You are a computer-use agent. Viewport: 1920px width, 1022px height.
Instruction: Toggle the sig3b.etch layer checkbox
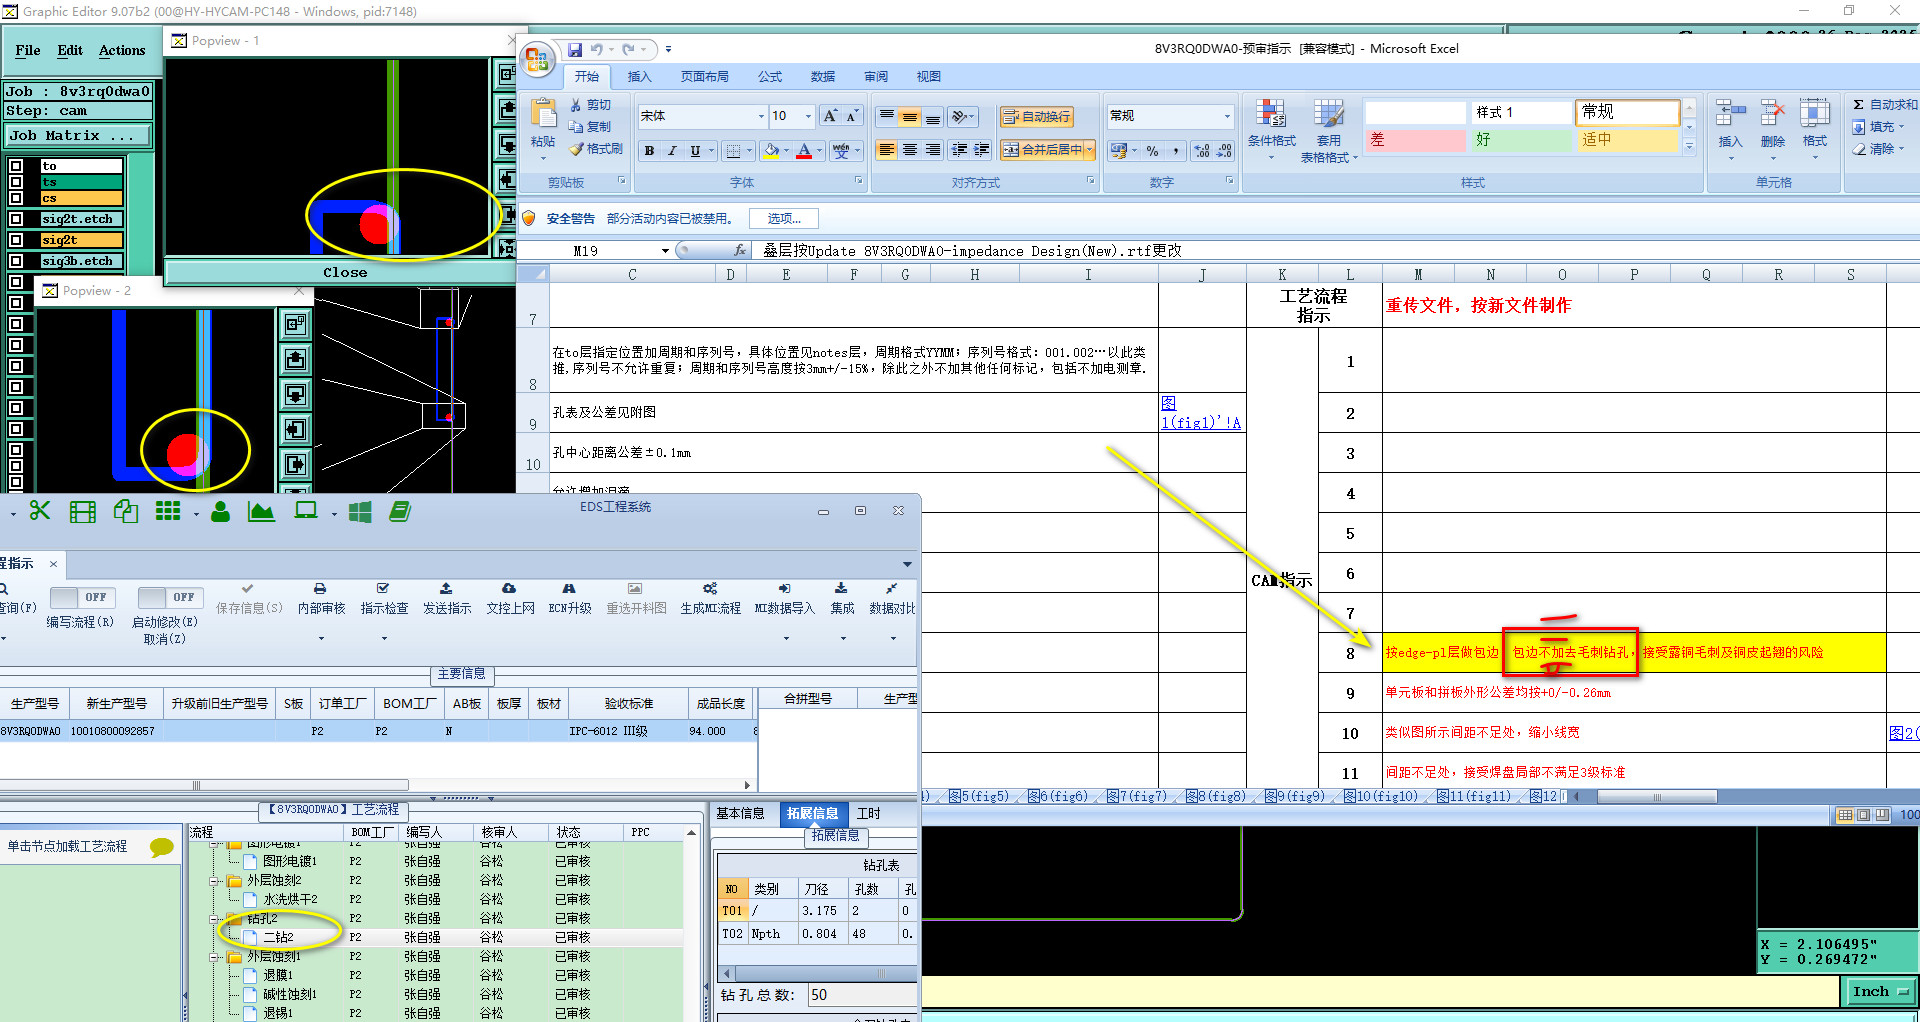coord(16,261)
